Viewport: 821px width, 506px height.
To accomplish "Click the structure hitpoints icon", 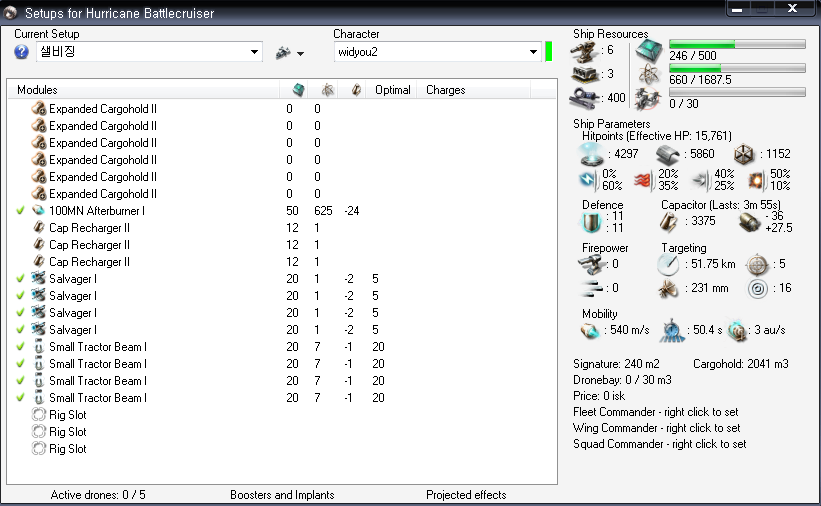I will [x=743, y=154].
